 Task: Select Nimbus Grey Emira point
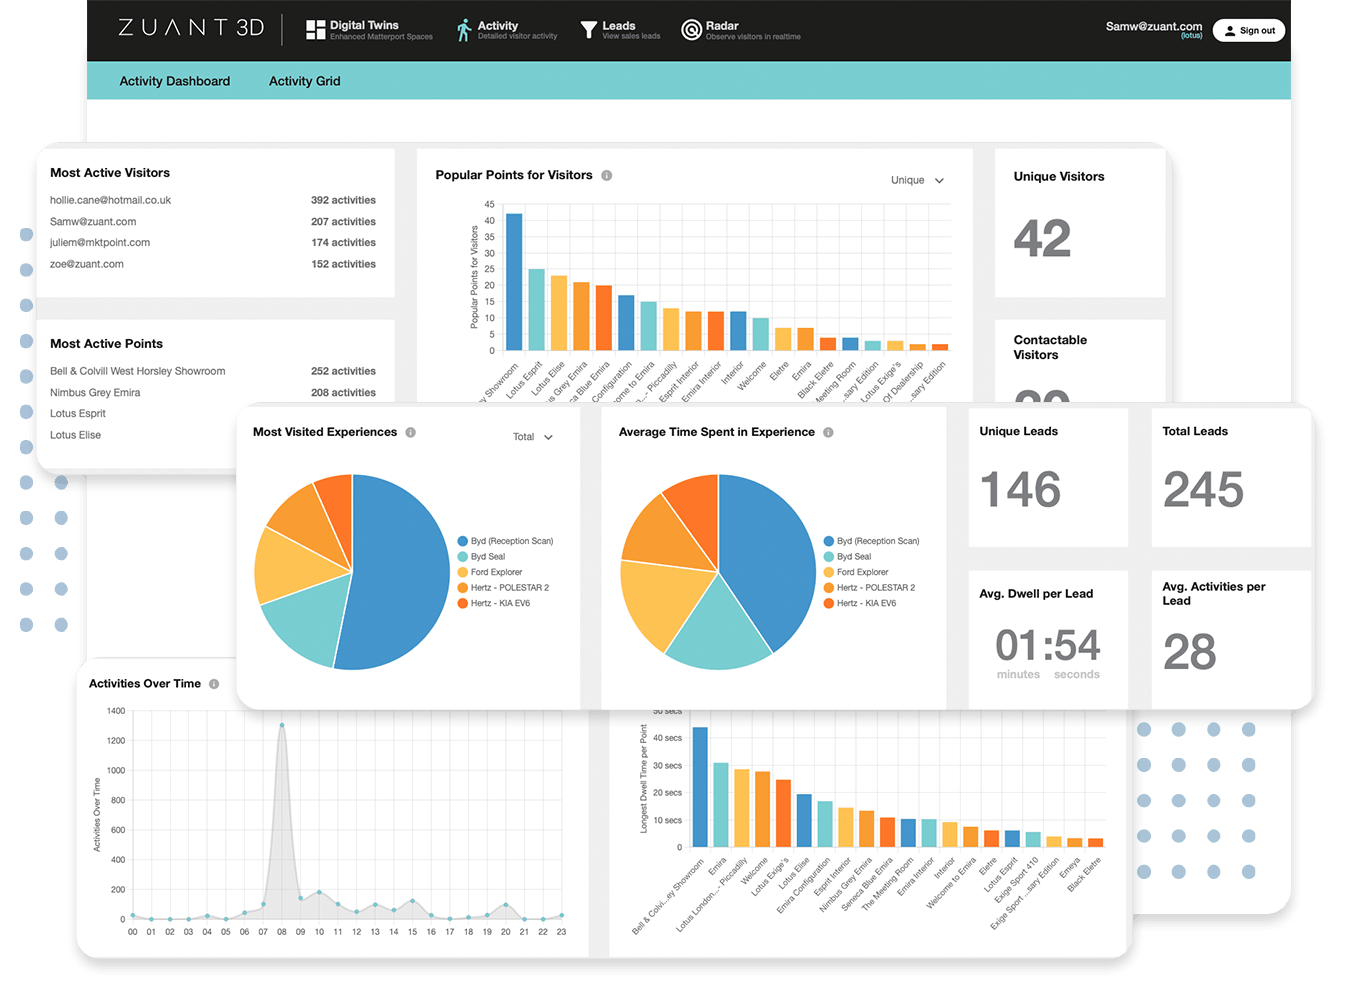click(213, 393)
